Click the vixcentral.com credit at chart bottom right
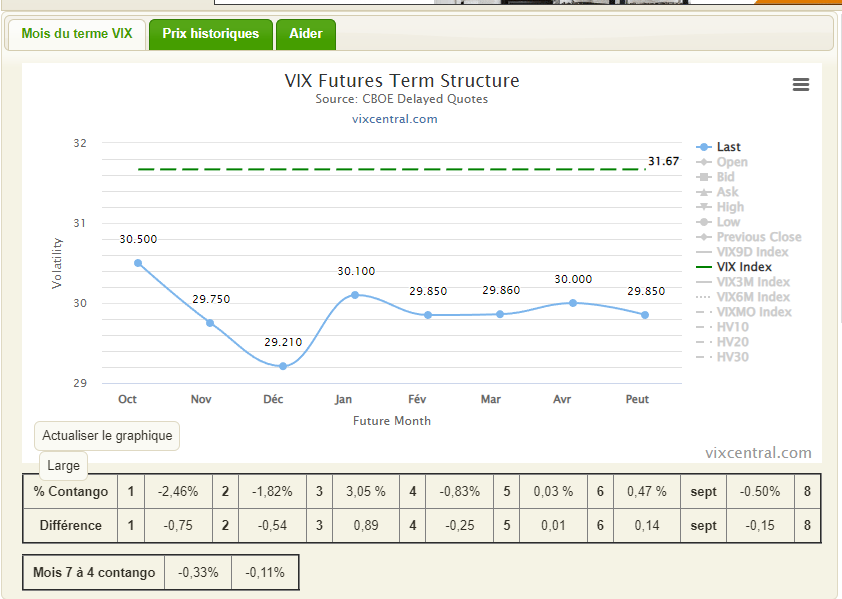The height and width of the screenshot is (599, 842). click(x=758, y=453)
